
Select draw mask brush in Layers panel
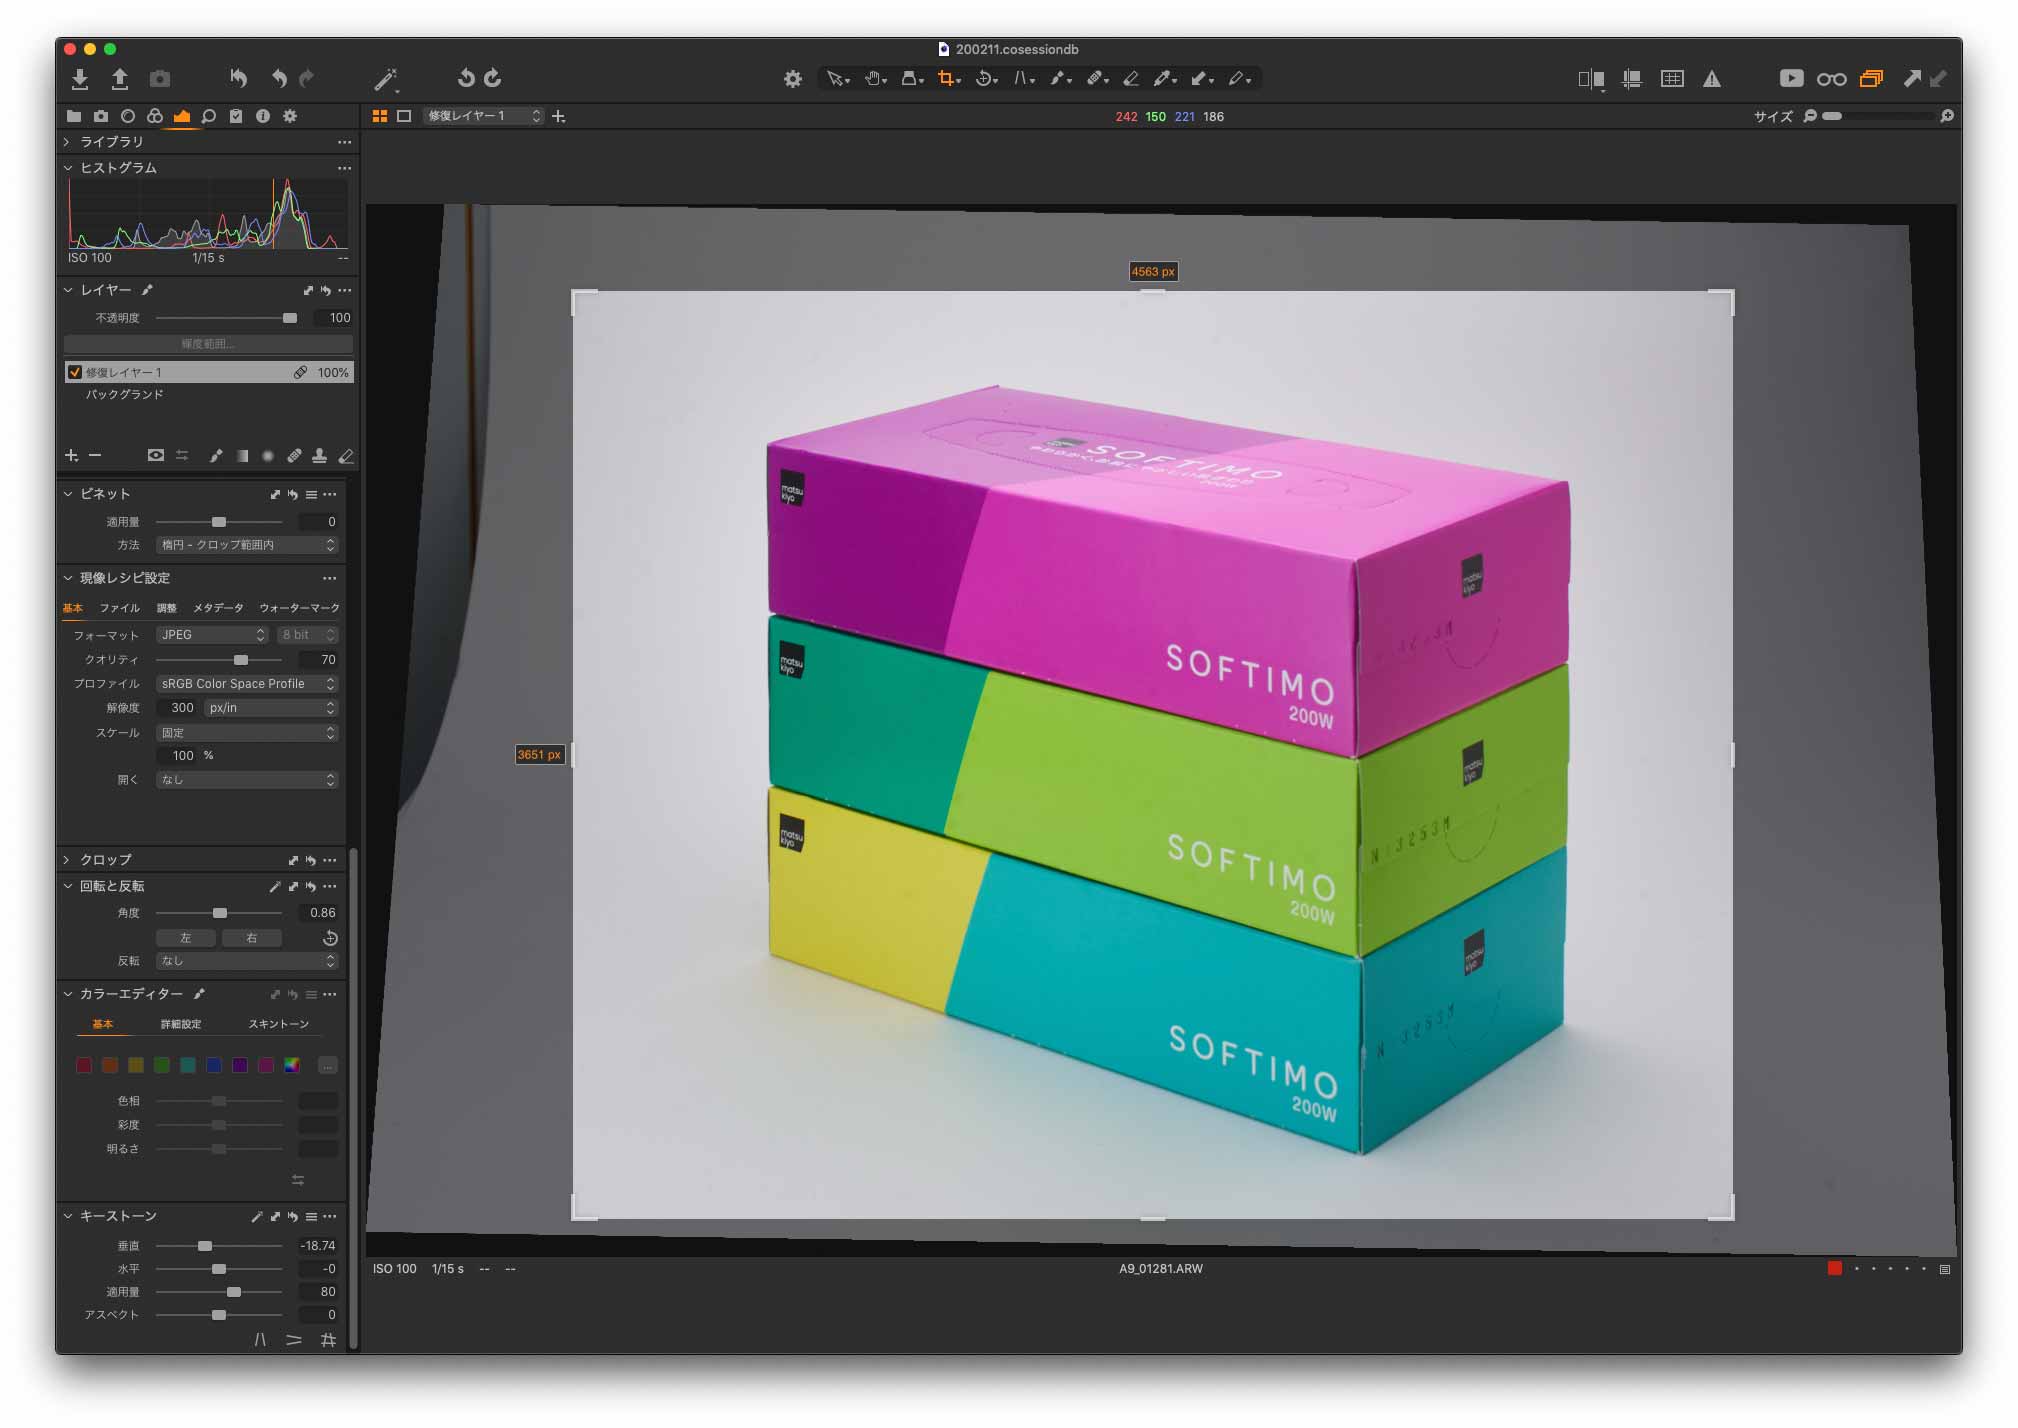pos(216,456)
